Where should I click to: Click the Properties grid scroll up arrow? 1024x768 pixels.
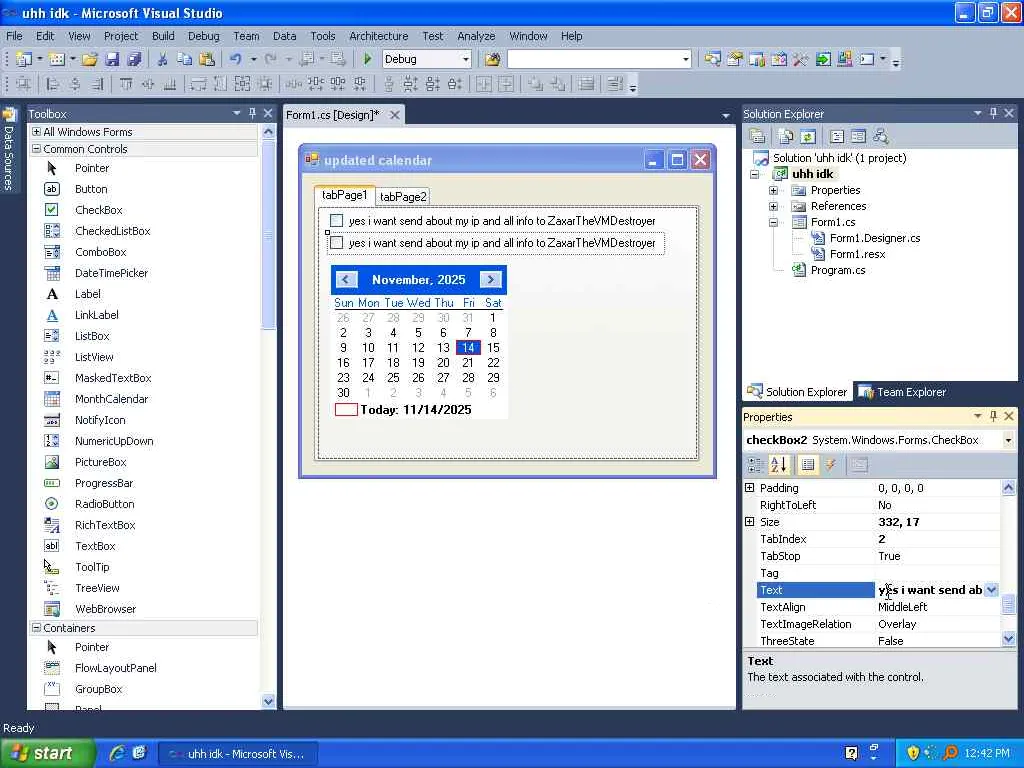[1008, 488]
